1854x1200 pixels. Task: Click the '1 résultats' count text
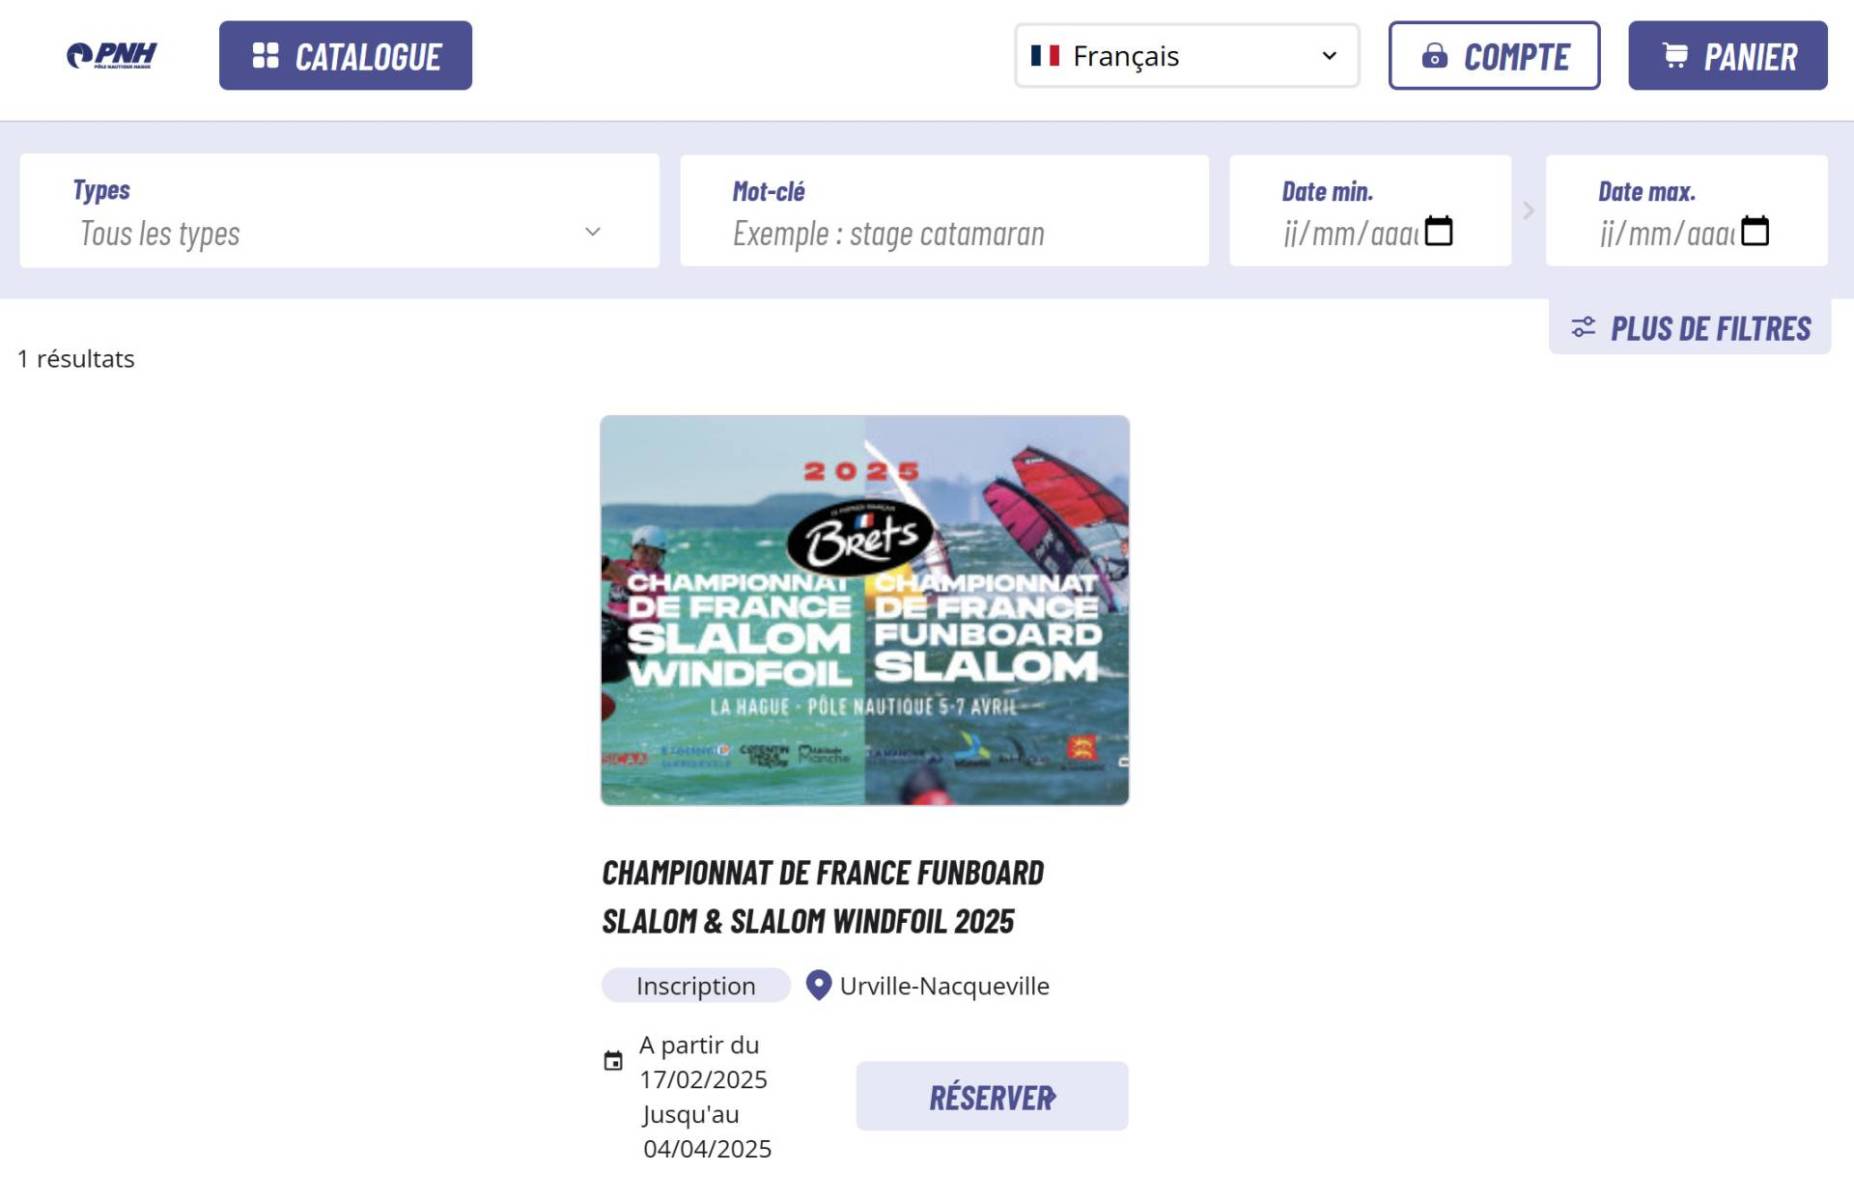coord(76,359)
